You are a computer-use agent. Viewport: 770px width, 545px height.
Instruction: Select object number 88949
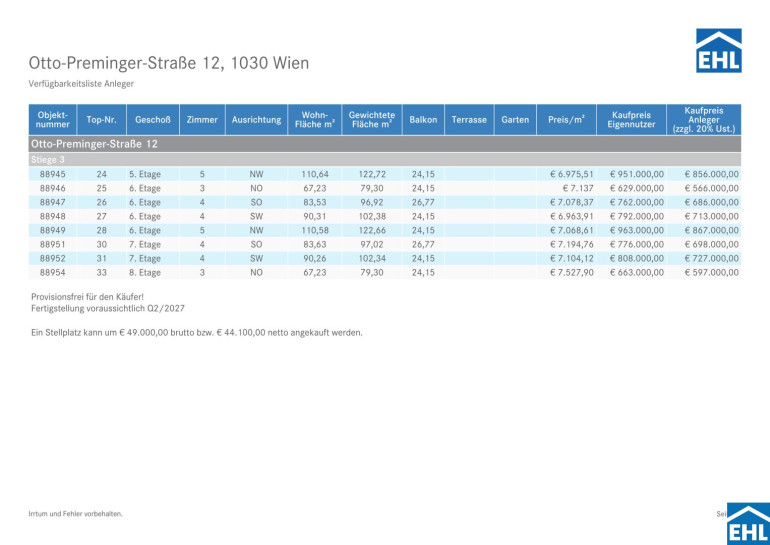coord(53,230)
